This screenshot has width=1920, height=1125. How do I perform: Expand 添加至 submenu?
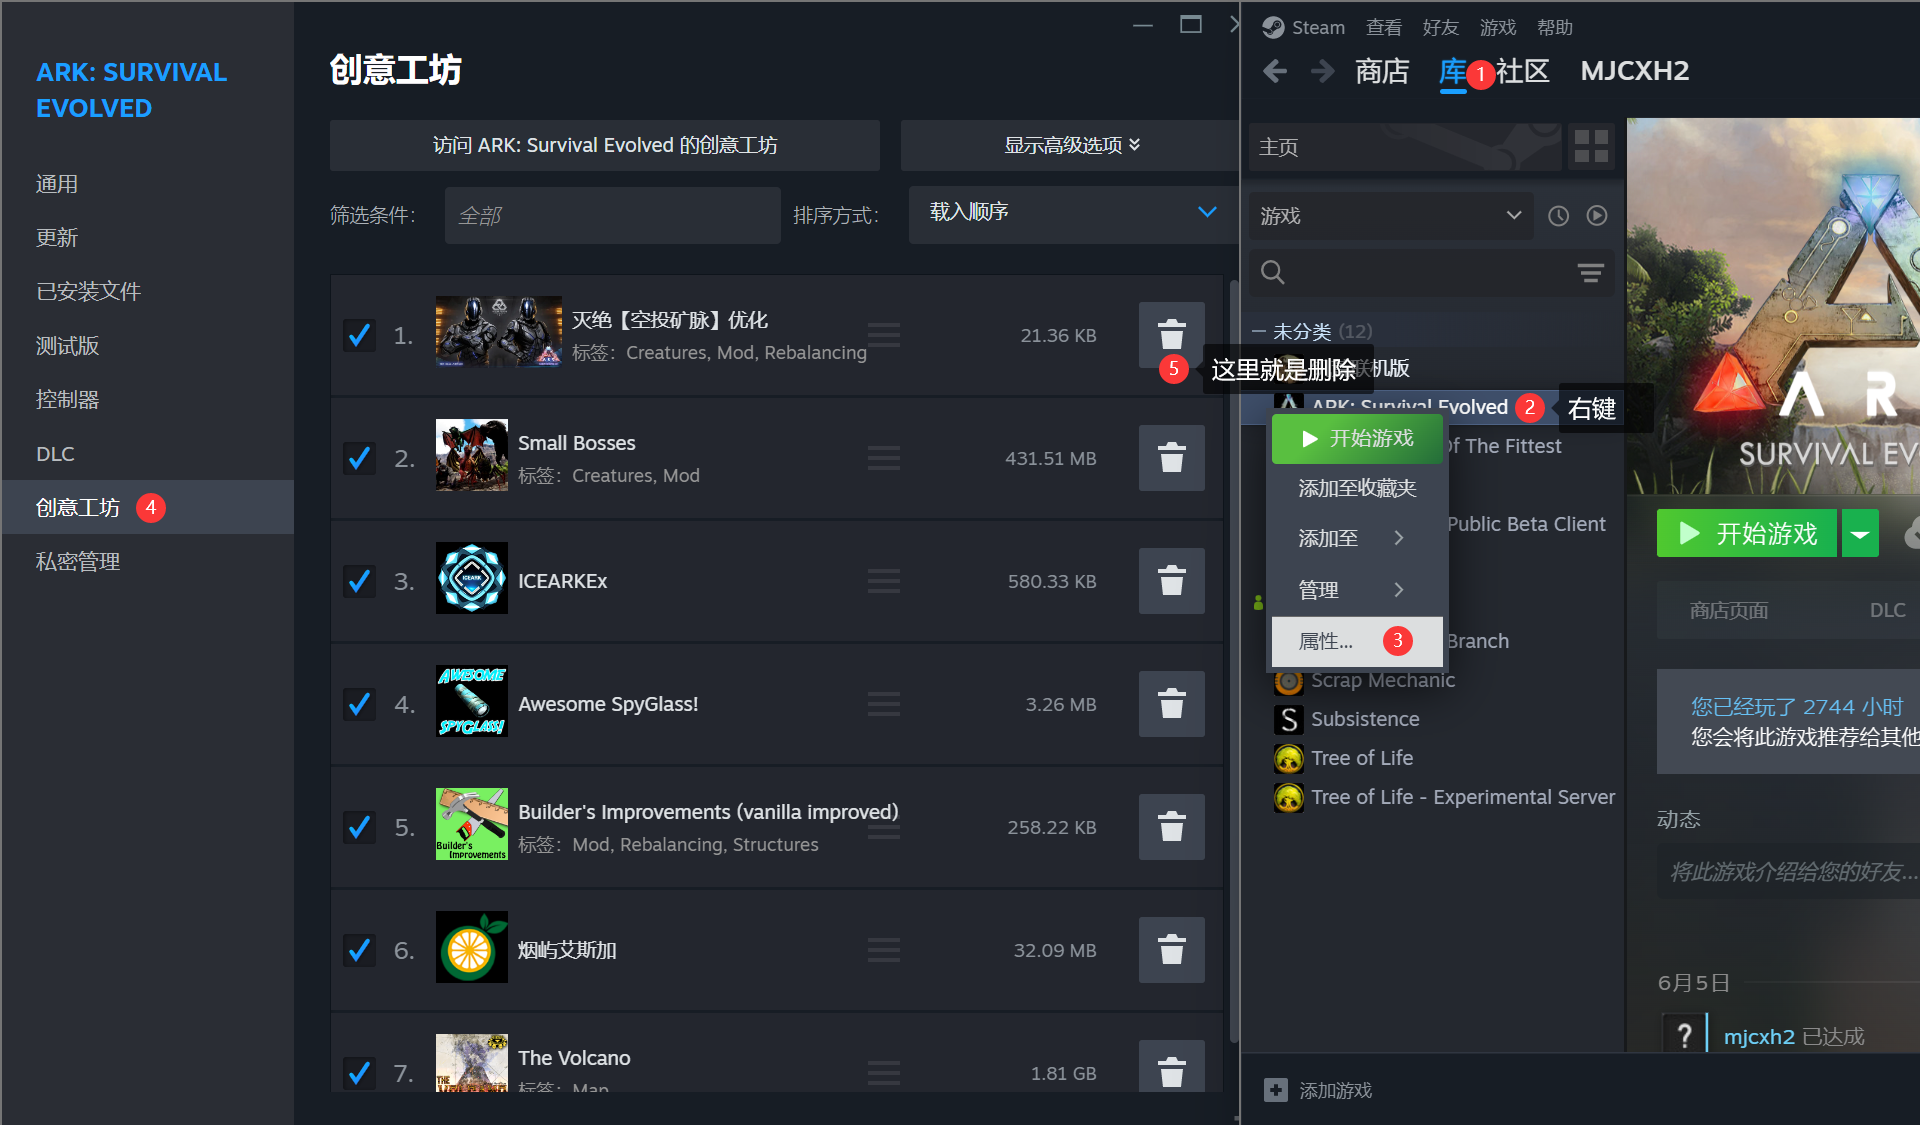(1356, 538)
